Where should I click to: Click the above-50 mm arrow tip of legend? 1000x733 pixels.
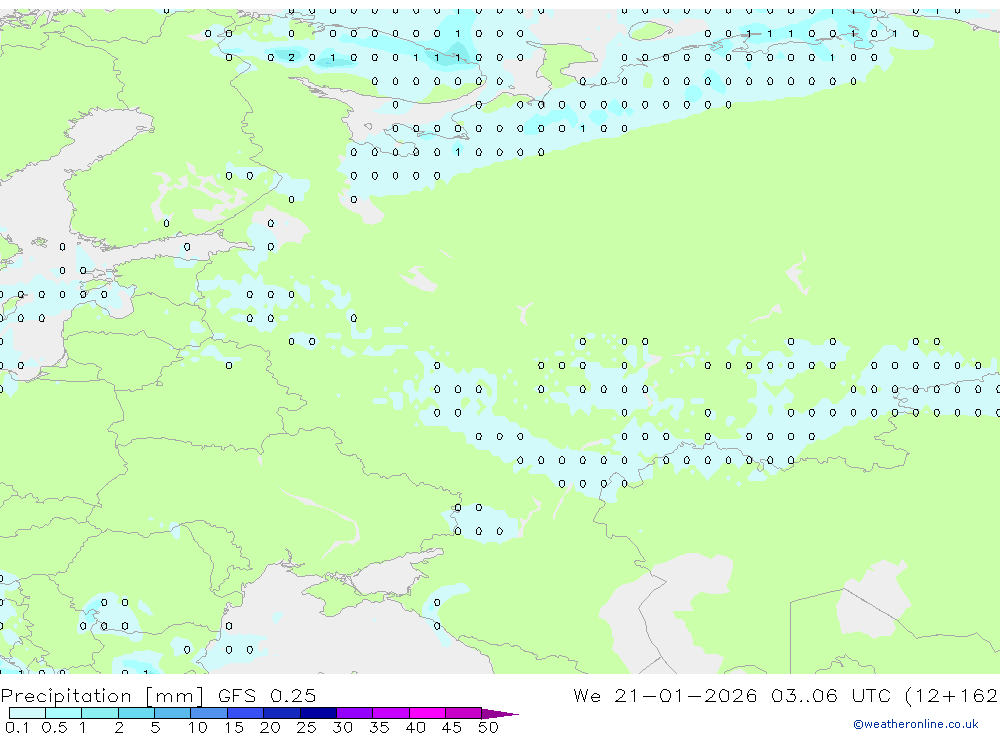(x=499, y=713)
